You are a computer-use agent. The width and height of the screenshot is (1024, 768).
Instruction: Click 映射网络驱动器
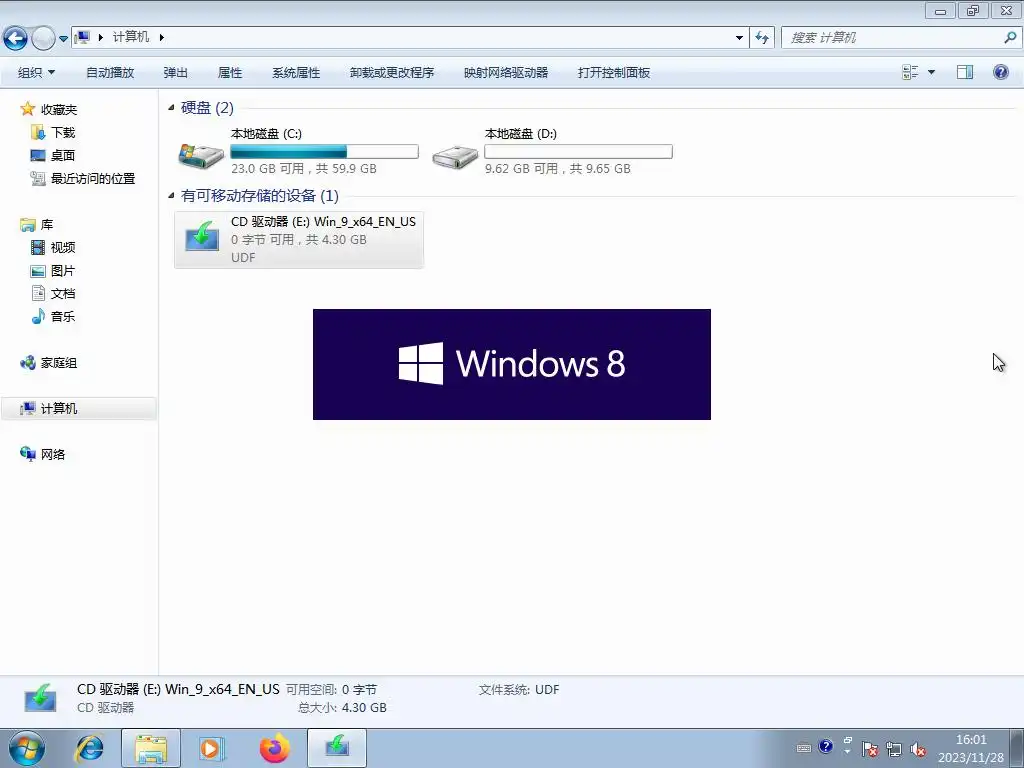click(x=506, y=72)
